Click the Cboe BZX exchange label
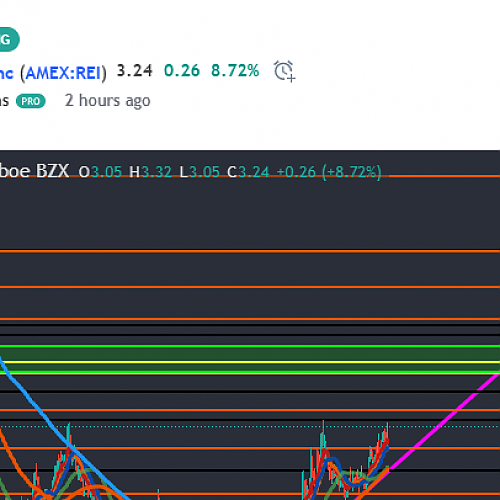 tap(35, 171)
